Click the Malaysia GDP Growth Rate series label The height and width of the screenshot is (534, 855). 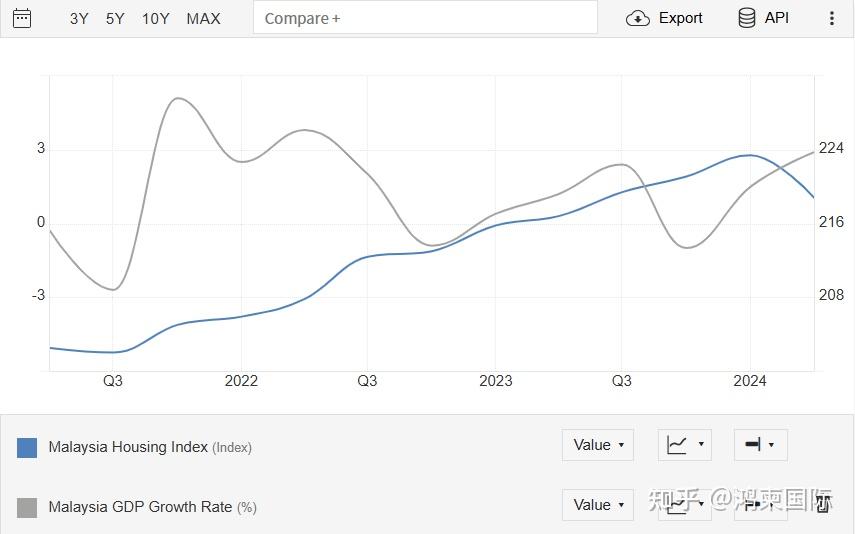[x=140, y=507]
